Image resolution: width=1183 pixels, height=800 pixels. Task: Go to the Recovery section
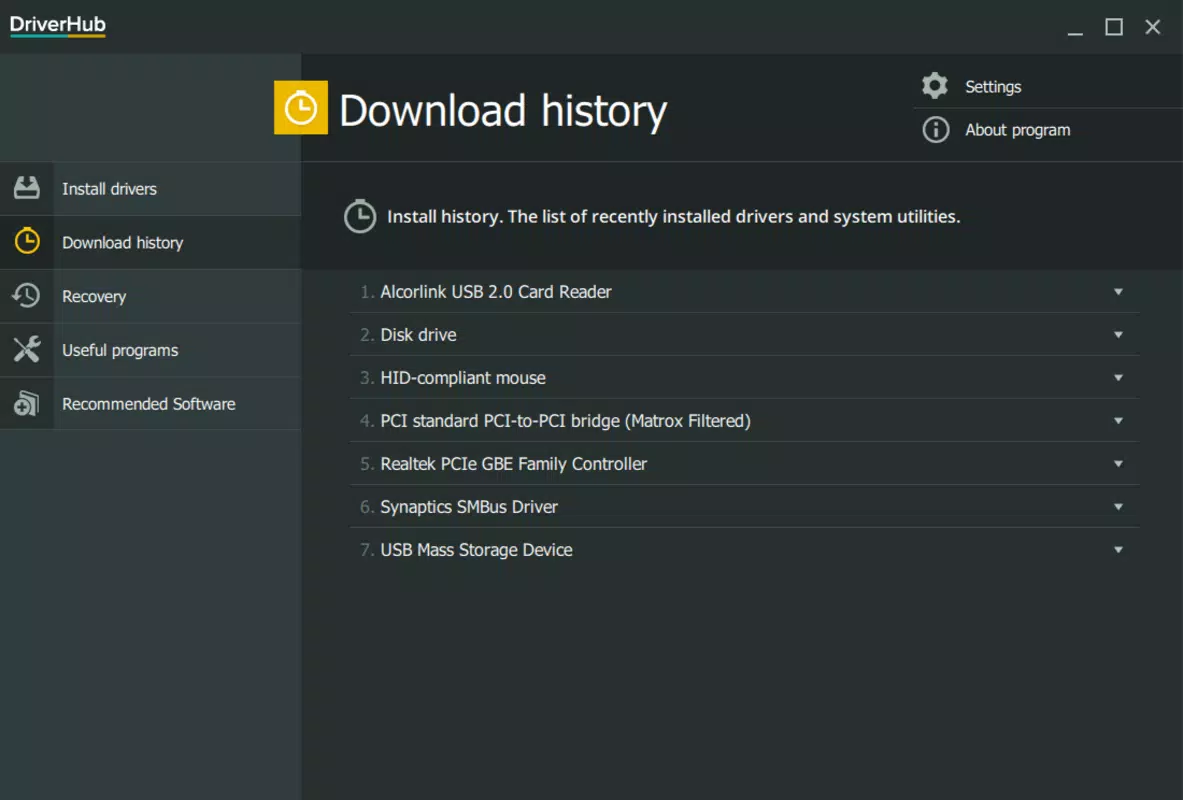150,297
